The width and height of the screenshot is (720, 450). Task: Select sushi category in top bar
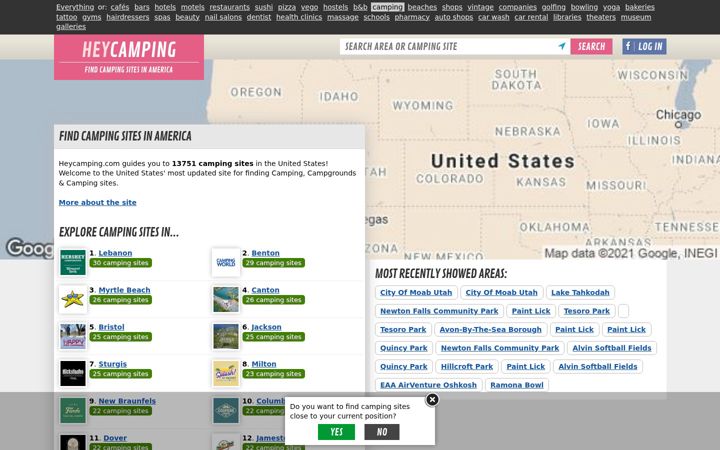[x=264, y=7]
